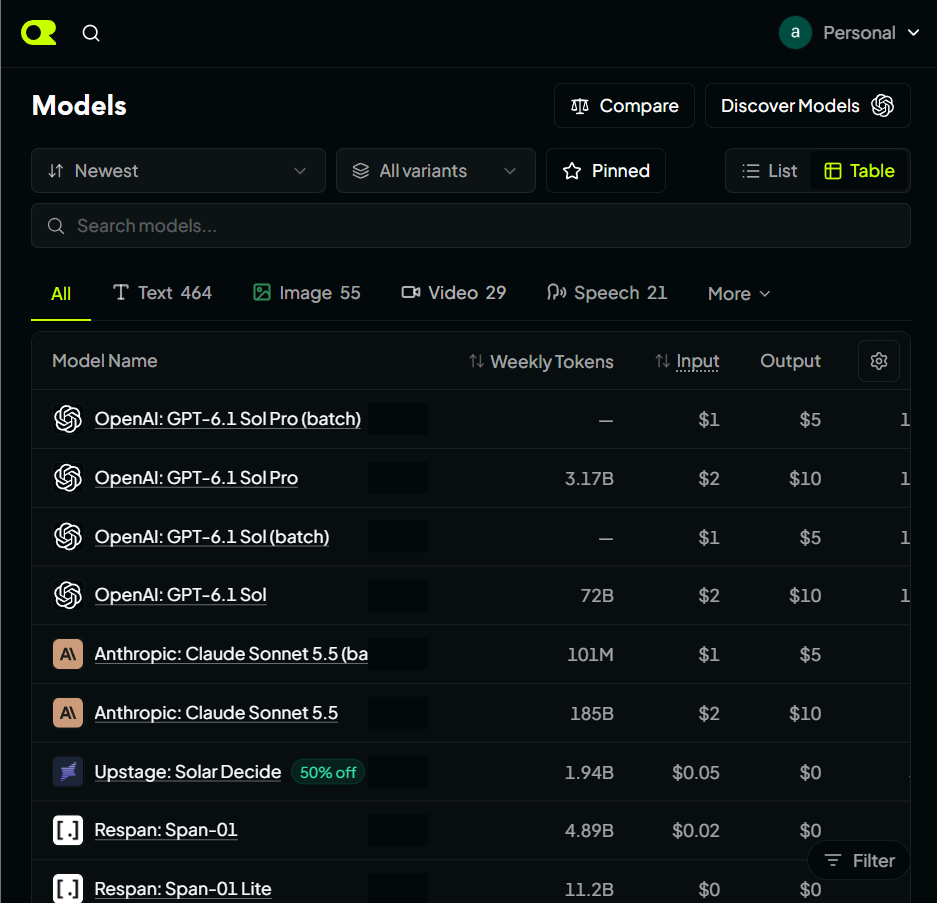Open table column settings gear icon
Image resolution: width=937 pixels, height=903 pixels.
(x=878, y=361)
